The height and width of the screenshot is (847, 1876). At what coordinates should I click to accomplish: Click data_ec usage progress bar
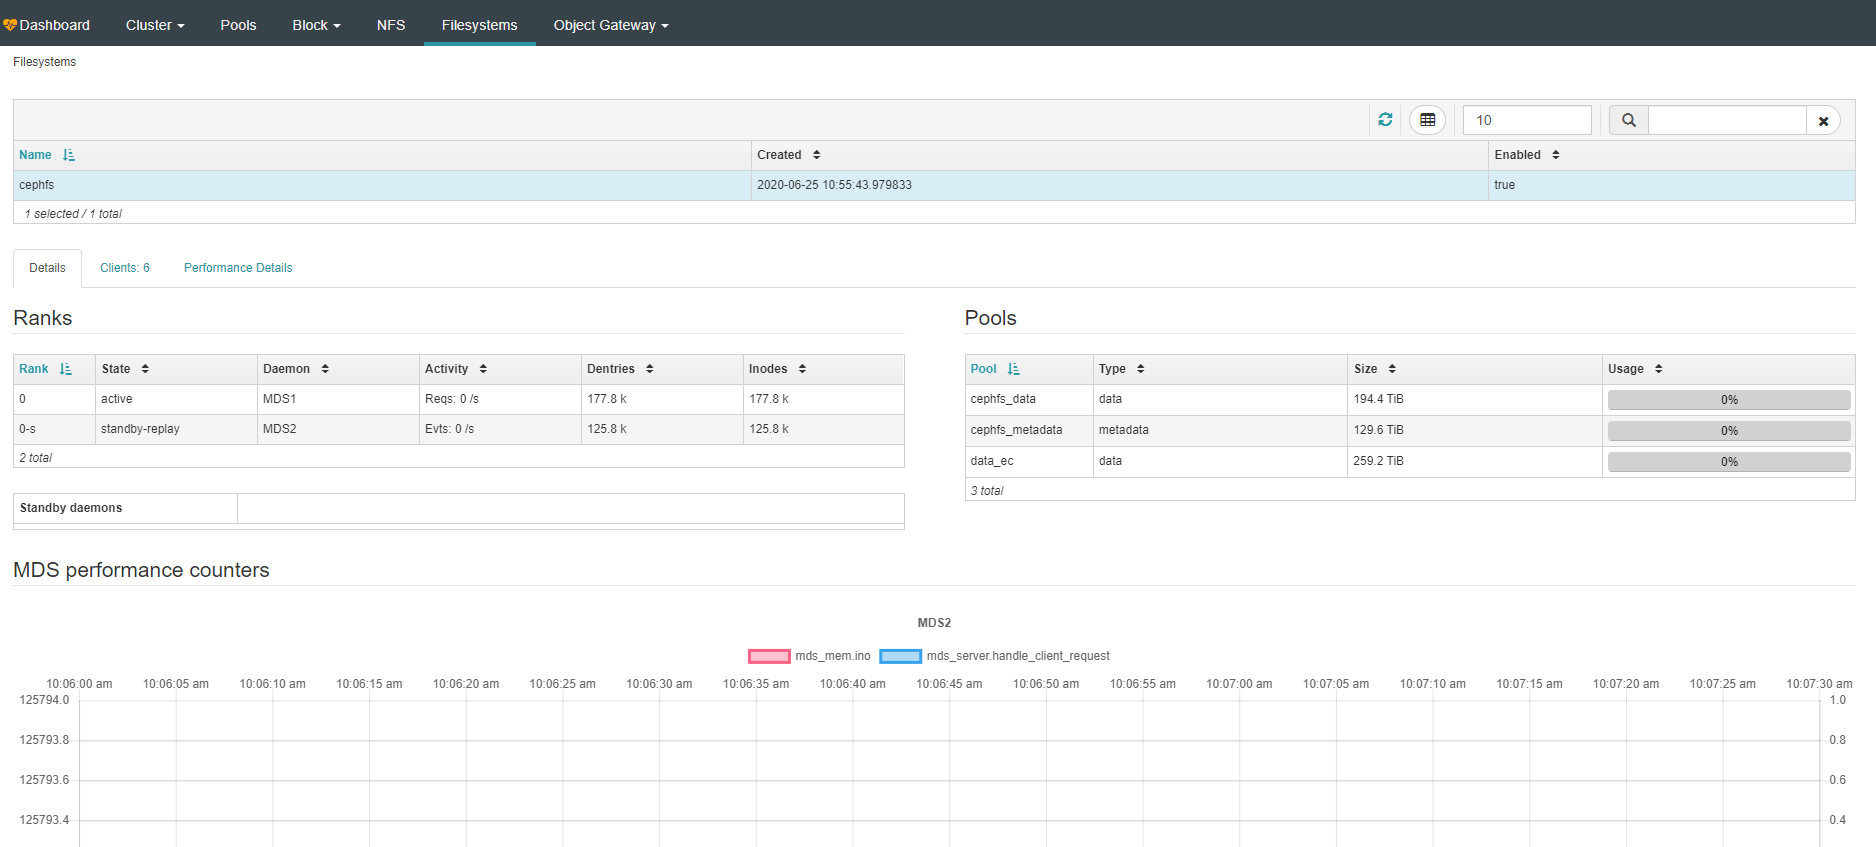click(1729, 462)
